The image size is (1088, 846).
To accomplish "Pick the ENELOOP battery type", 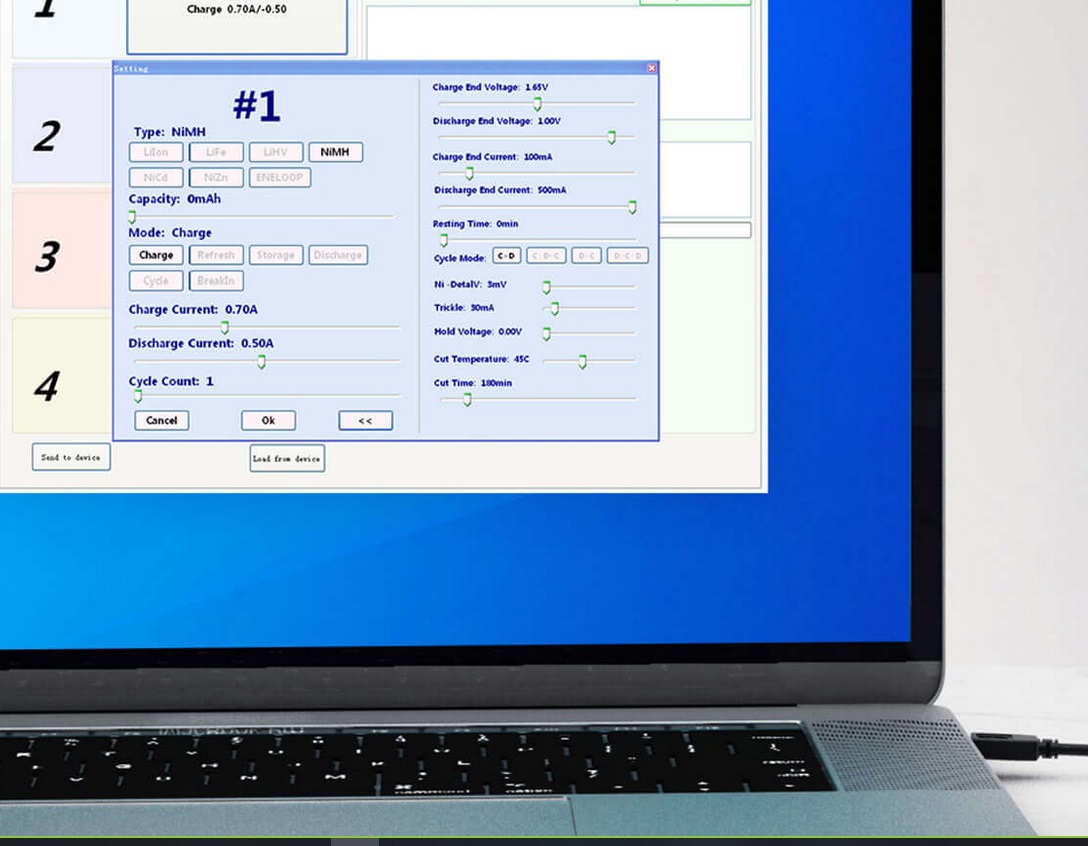I will (280, 178).
